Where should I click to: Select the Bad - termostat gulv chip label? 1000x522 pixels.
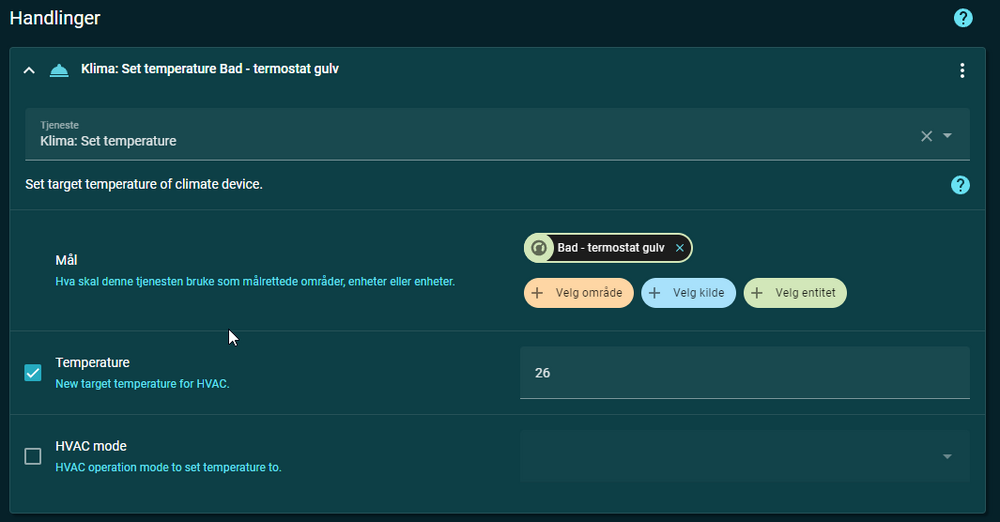click(610, 248)
